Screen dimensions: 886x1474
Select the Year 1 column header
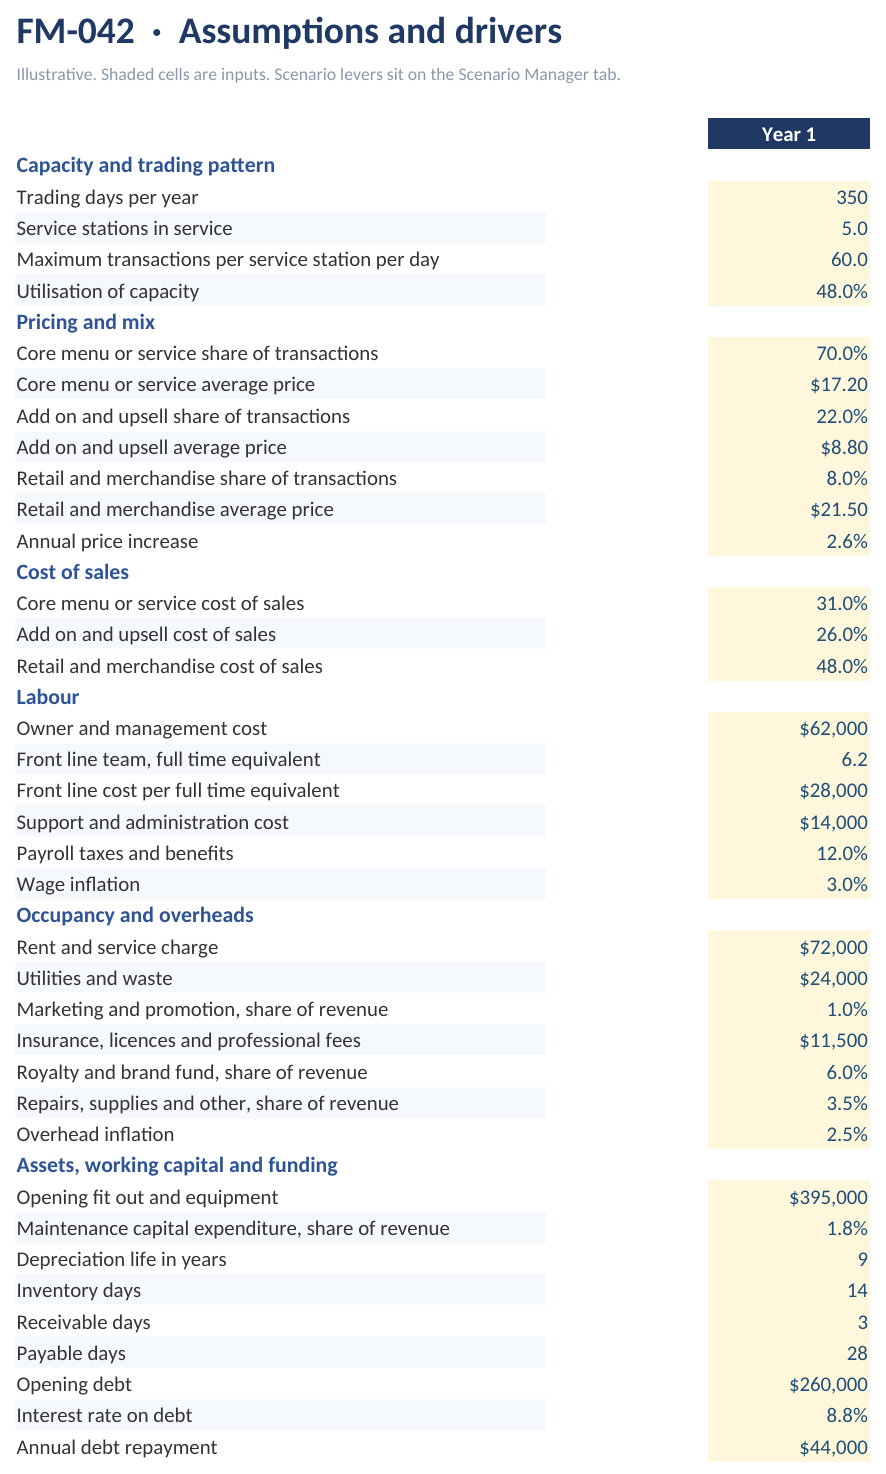(789, 134)
